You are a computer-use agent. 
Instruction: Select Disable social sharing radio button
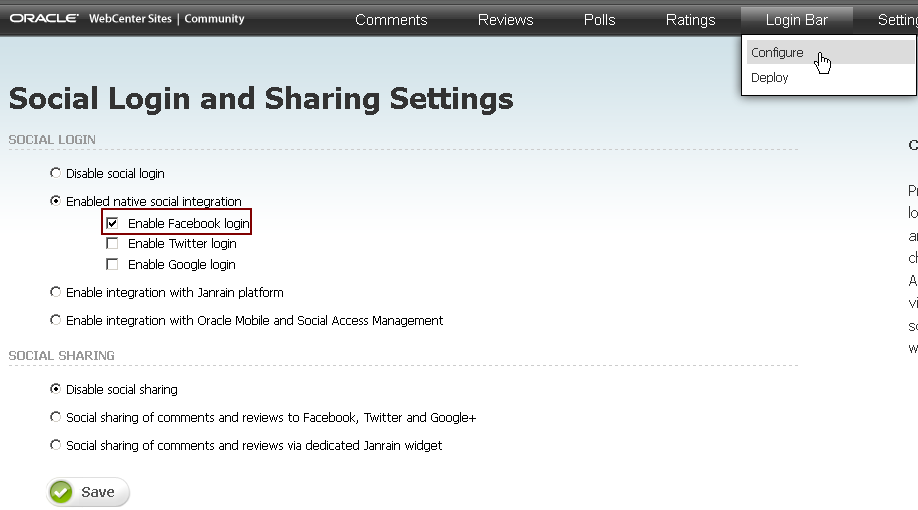point(55,389)
